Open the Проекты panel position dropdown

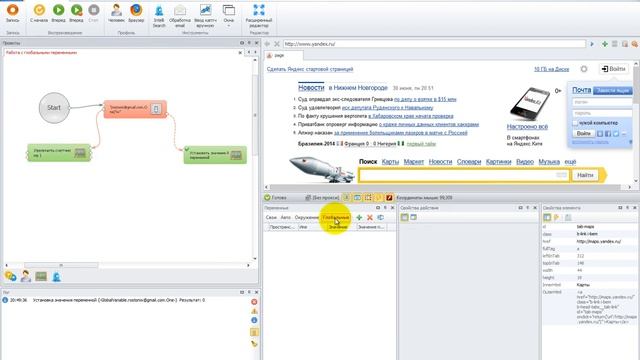tap(242, 43)
